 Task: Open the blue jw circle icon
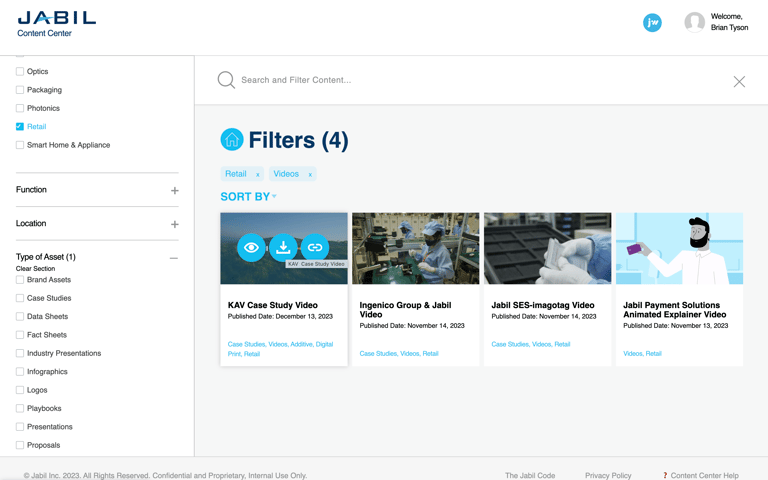point(652,23)
